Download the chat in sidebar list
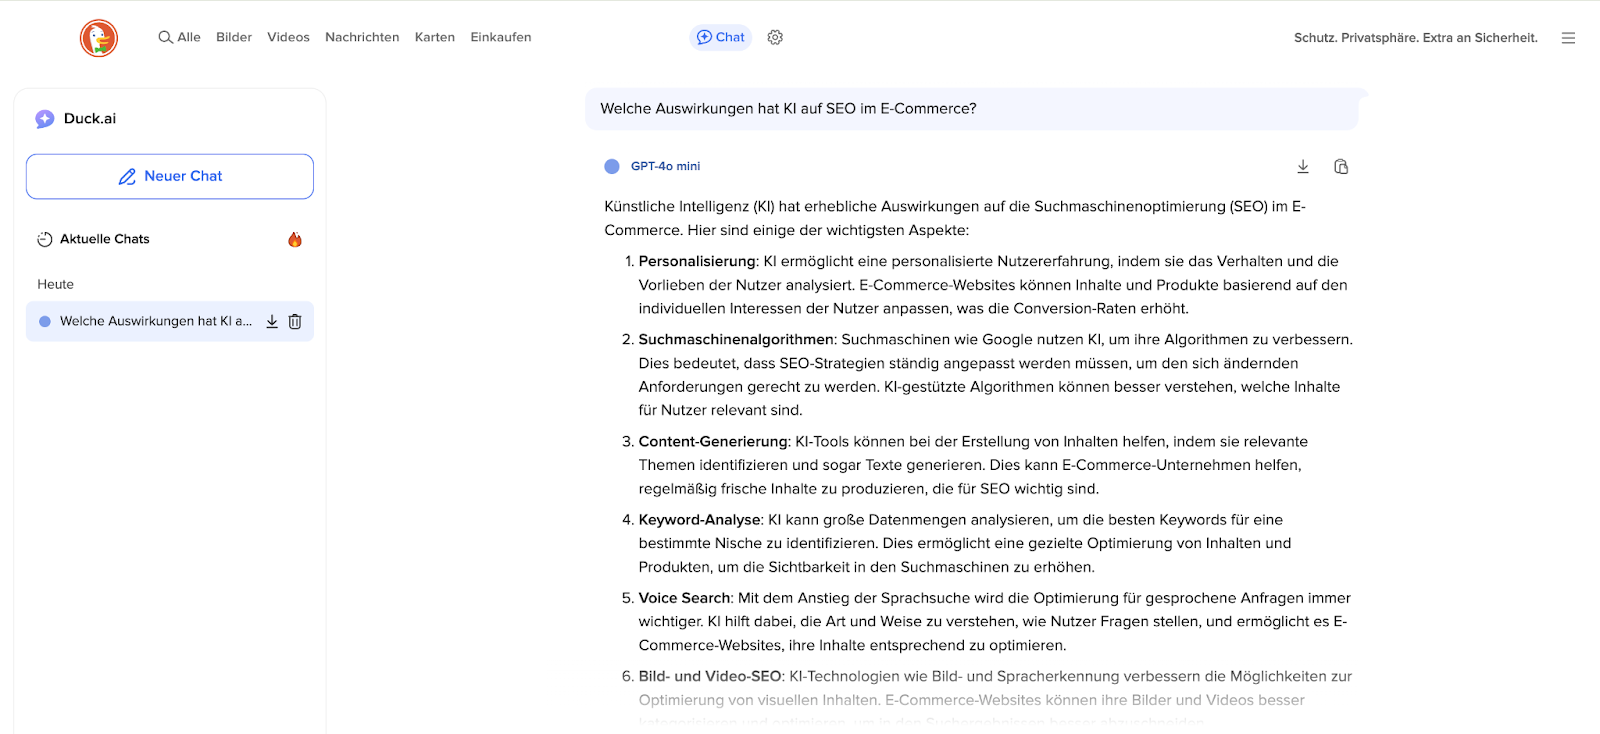Viewport: 1600px width, 734px height. pos(272,321)
